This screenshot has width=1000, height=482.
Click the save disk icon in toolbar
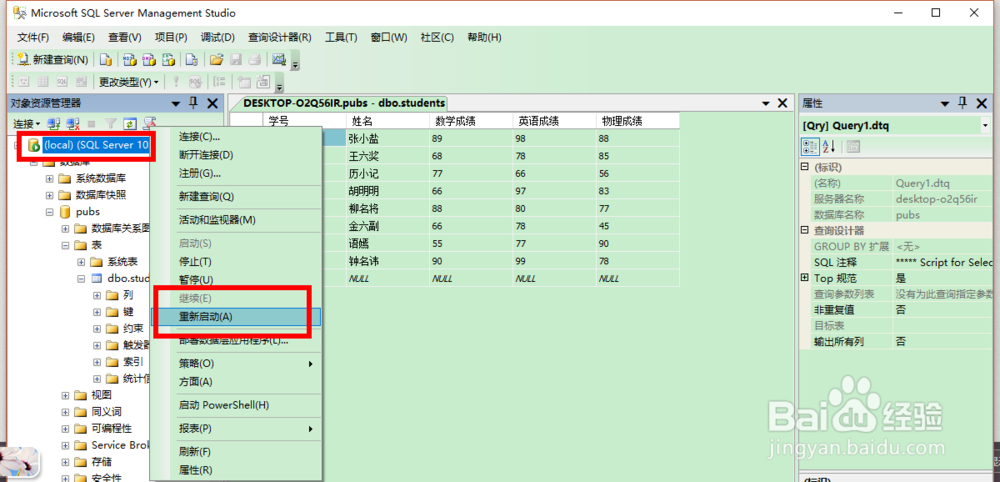(x=236, y=60)
